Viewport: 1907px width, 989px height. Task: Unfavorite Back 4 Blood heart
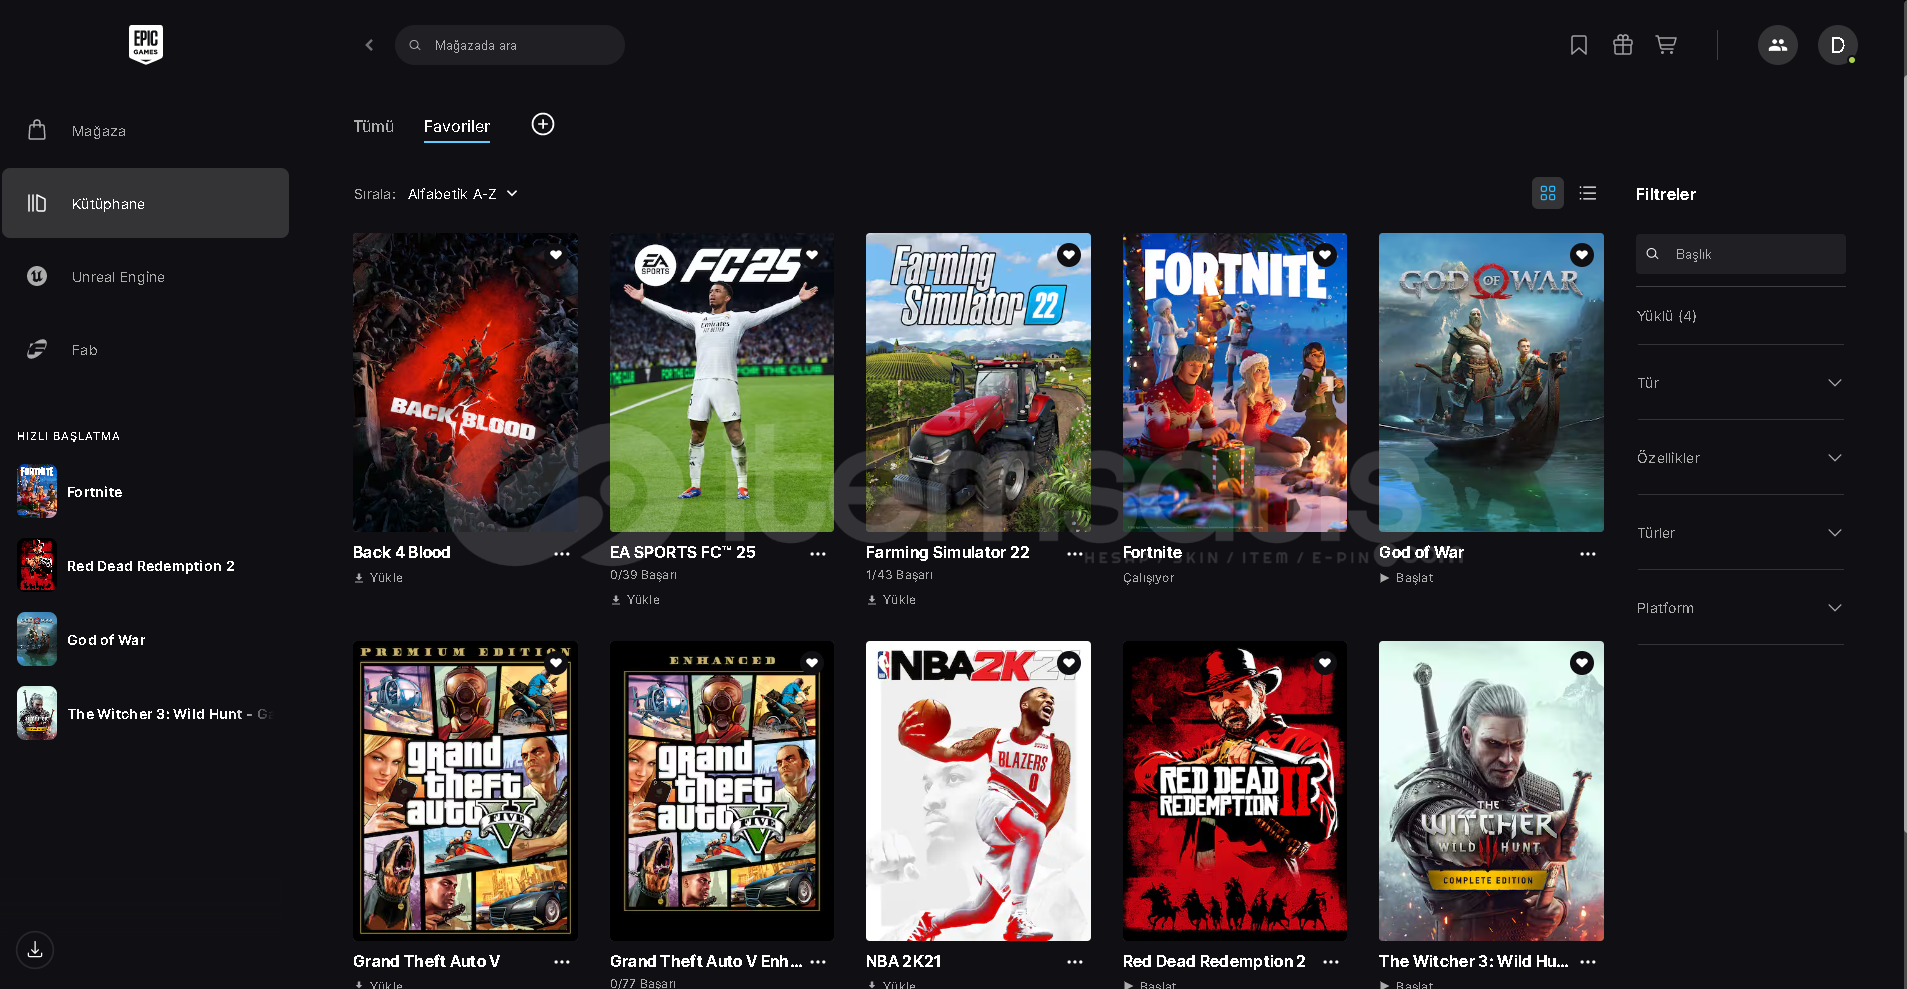(x=556, y=255)
